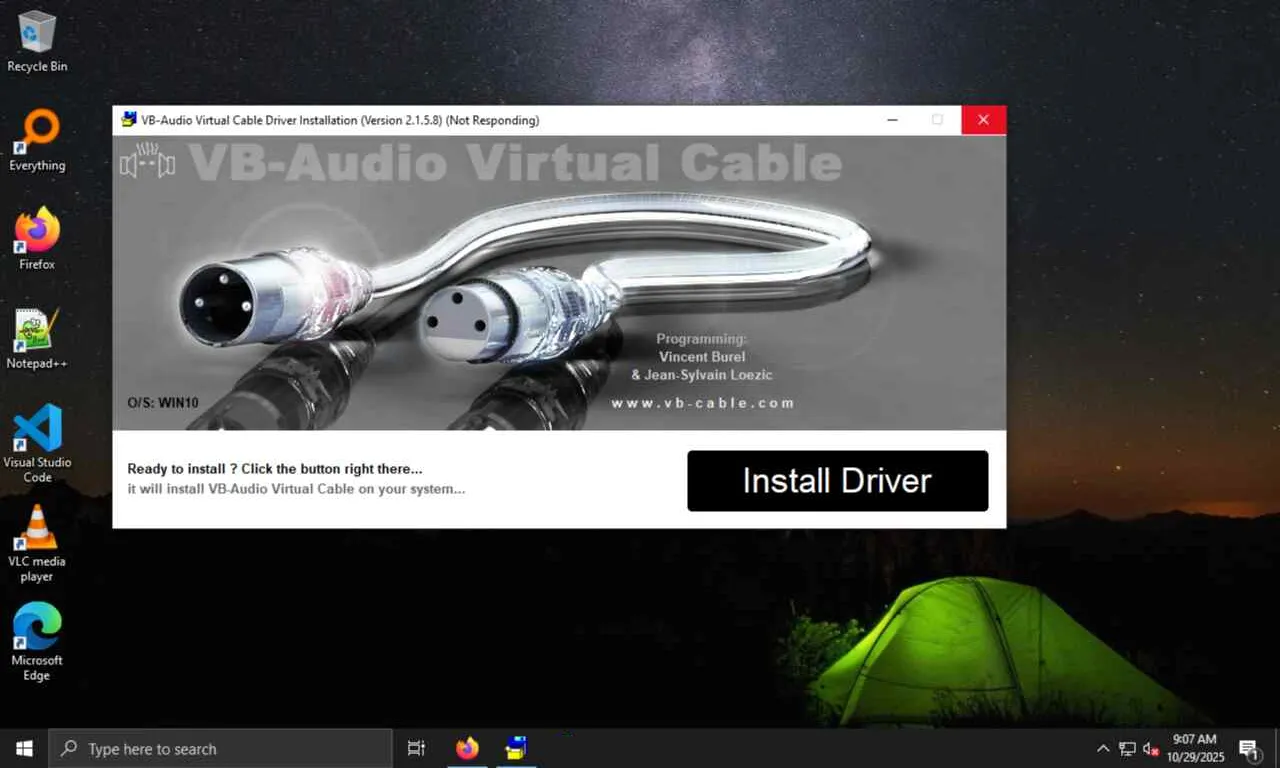Image resolution: width=1280 pixels, height=768 pixels.
Task: Select the Microsoft Edge desktop shortcut
Action: 37,642
